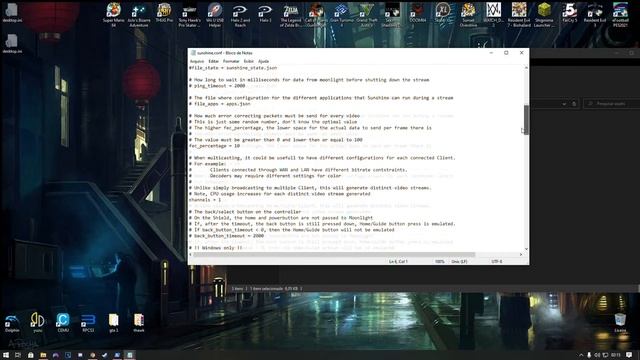Click the volume icon in system tray

pyautogui.click(x=597, y=355)
